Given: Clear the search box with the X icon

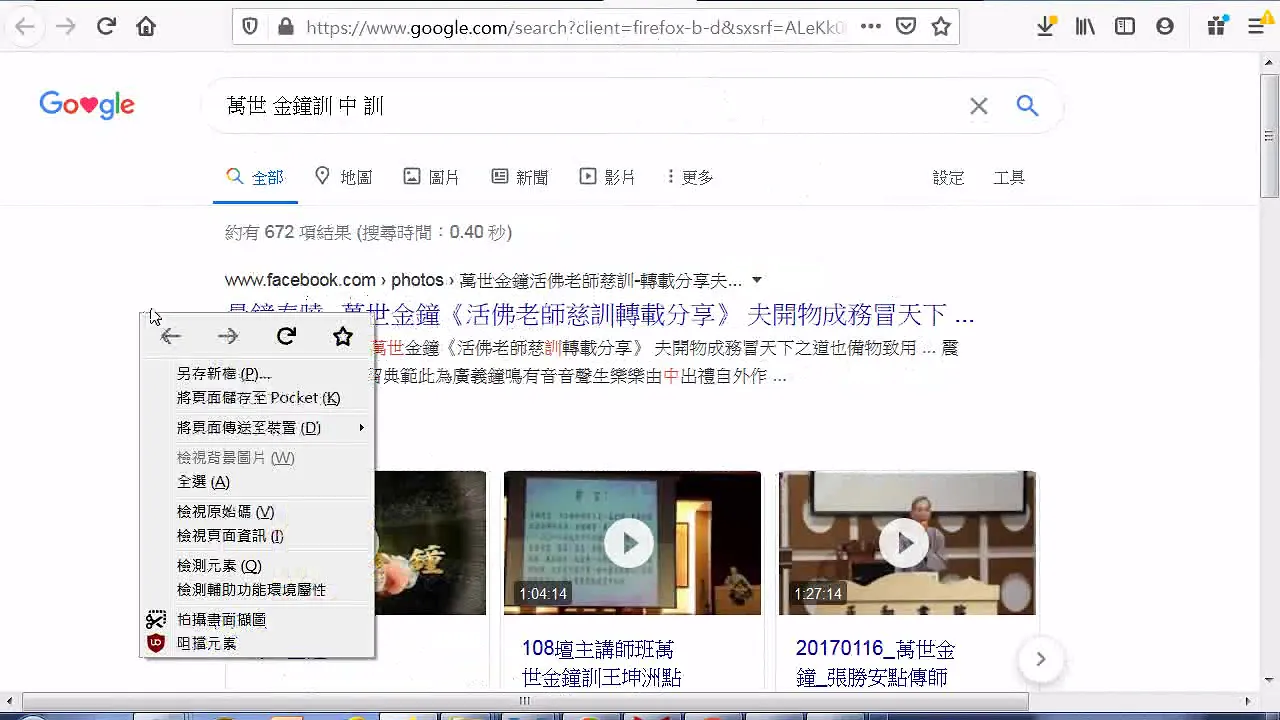Looking at the screenshot, I should point(979,106).
